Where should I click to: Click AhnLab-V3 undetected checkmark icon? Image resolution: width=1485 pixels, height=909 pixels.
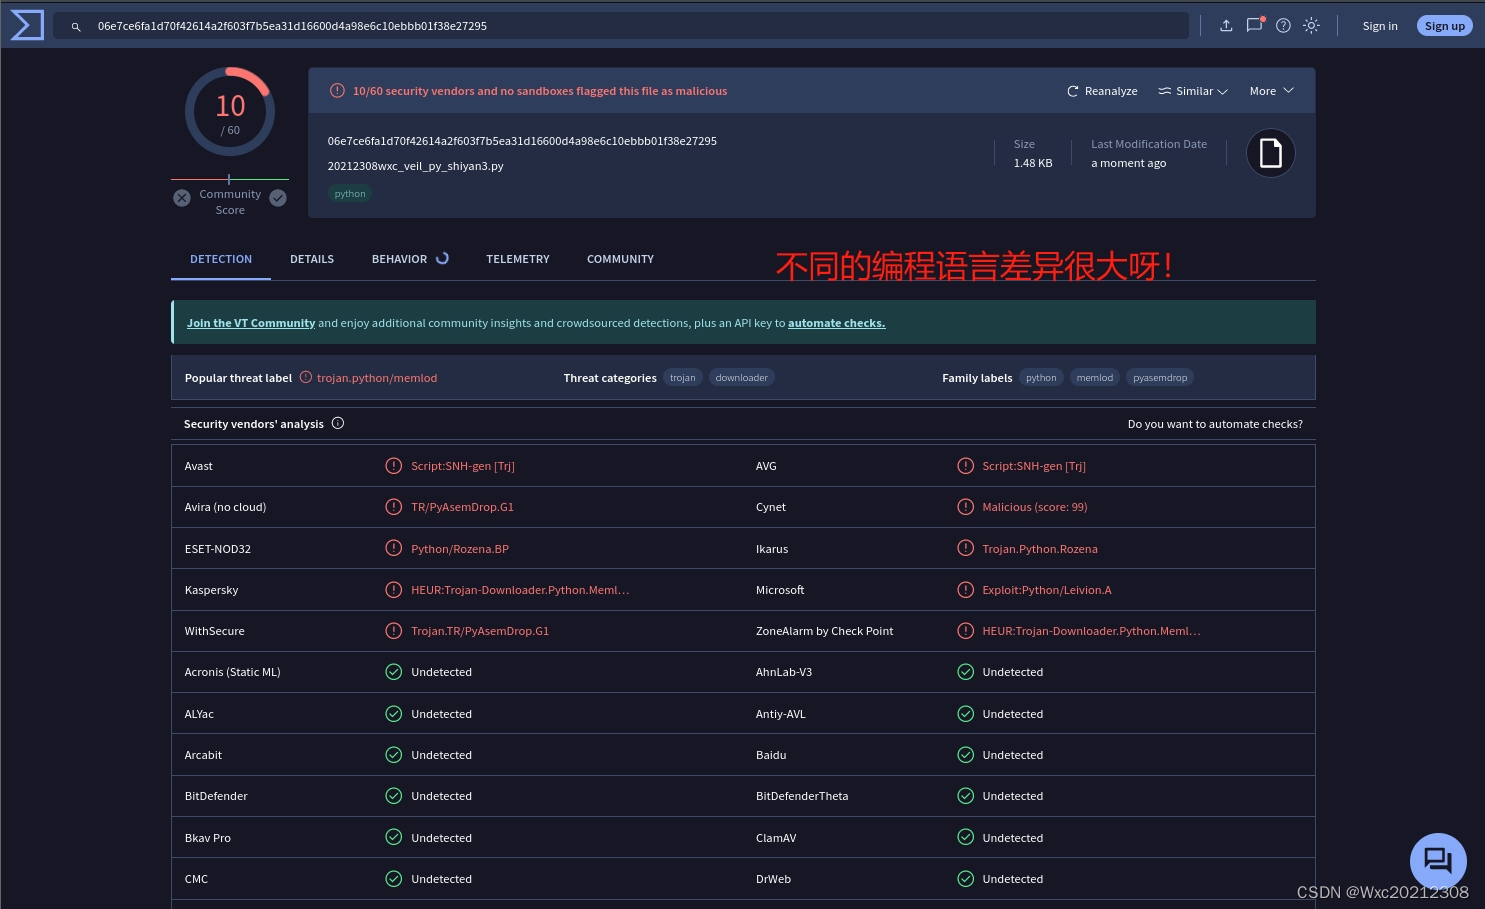coord(965,672)
